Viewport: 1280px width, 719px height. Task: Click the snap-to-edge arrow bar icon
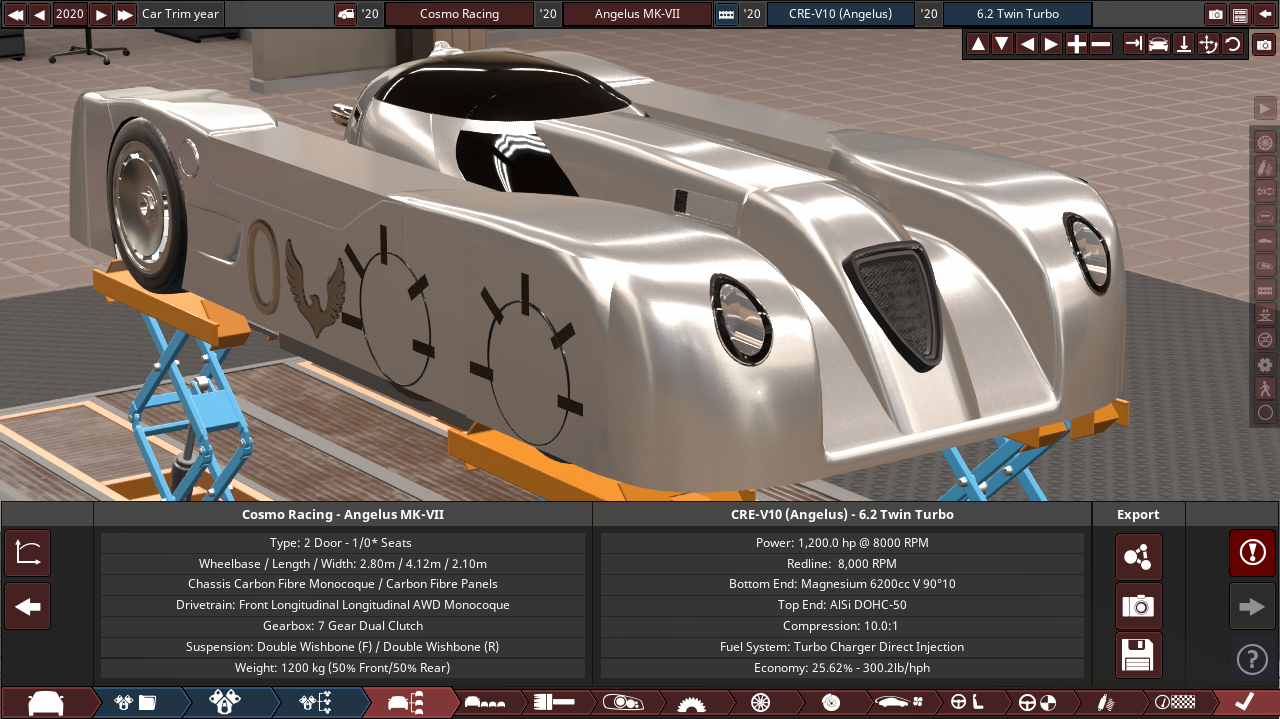click(x=1134, y=44)
